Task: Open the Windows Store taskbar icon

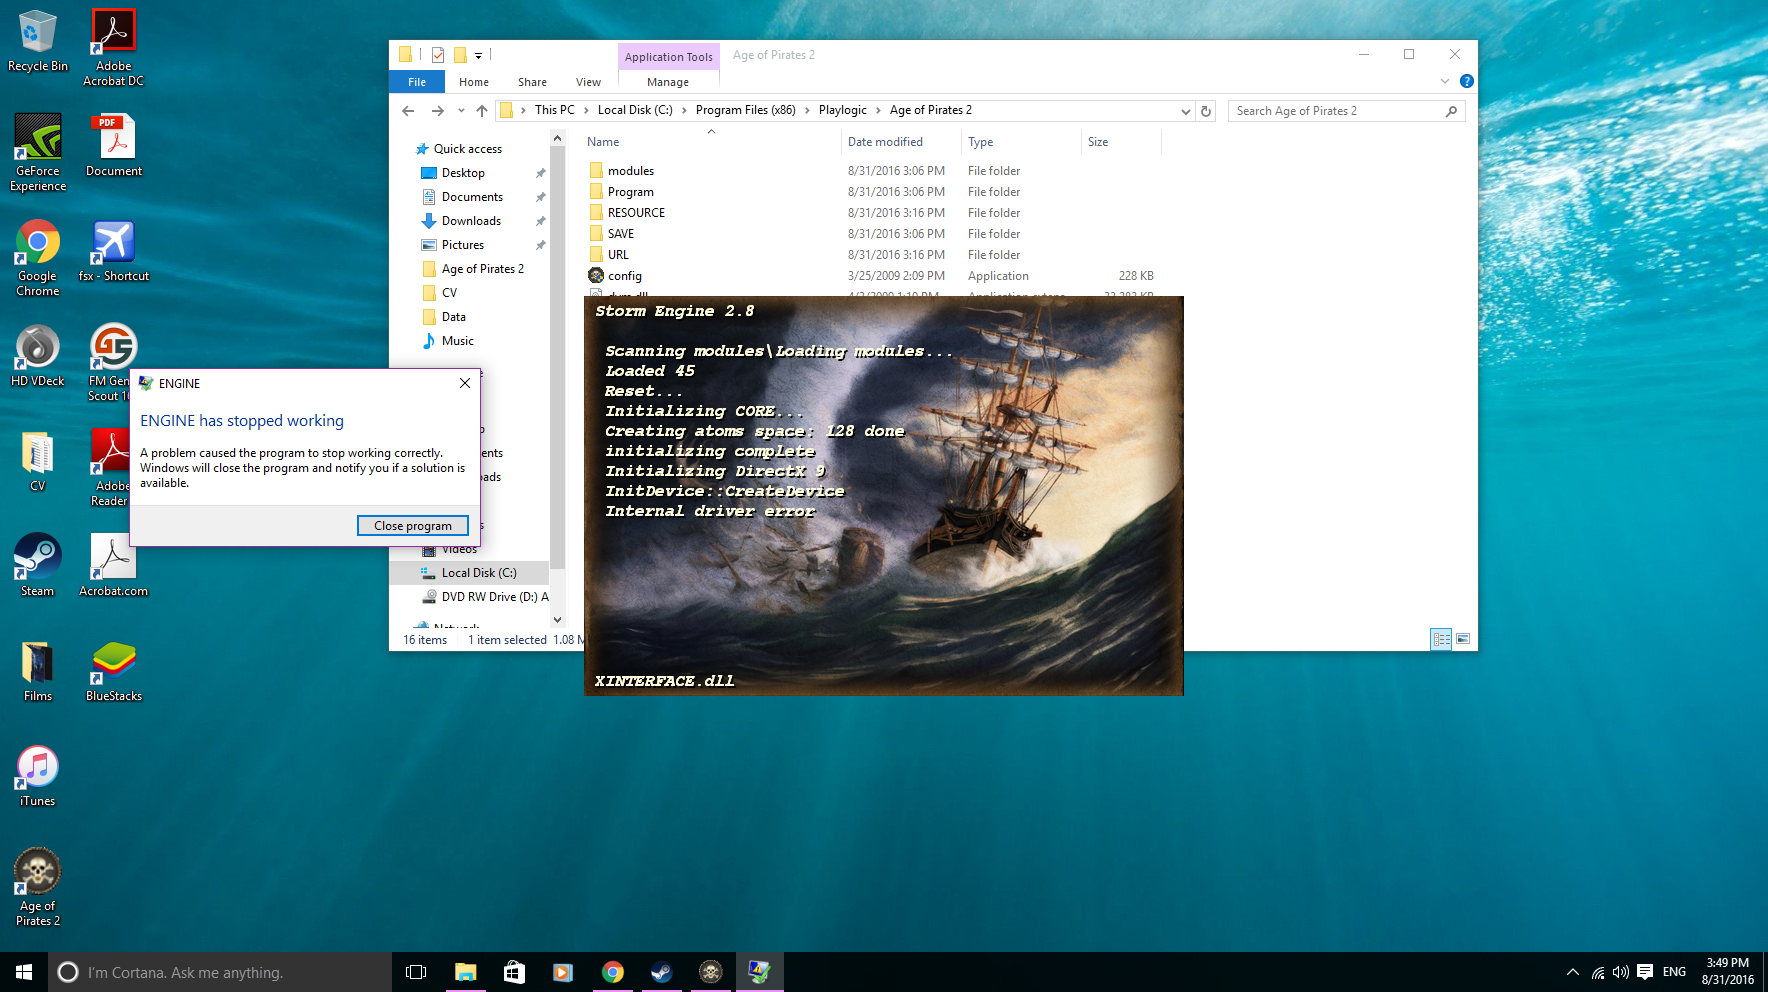Action: click(x=514, y=972)
